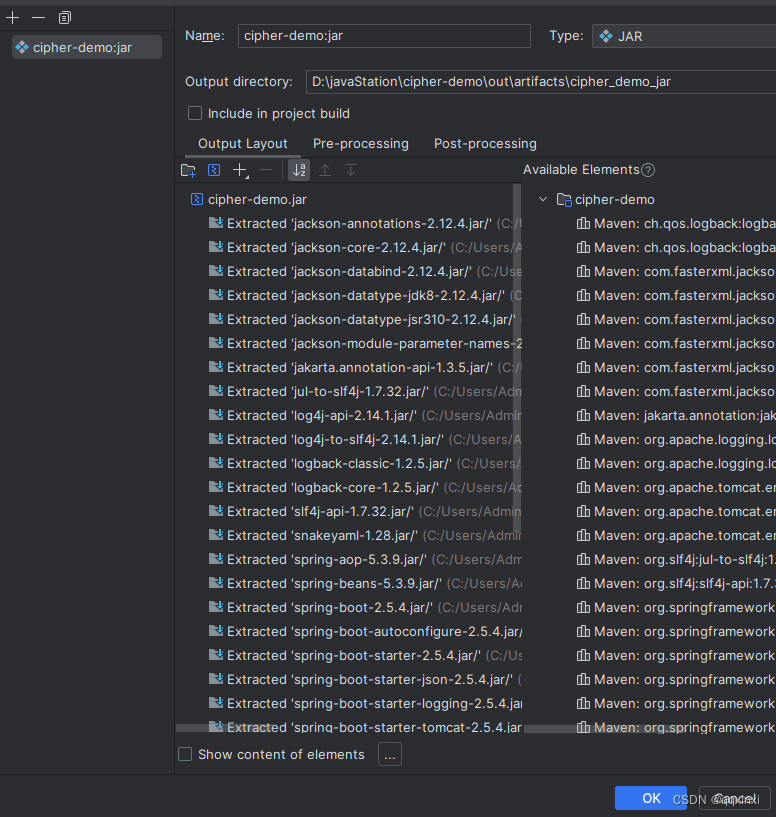Enable Include in project build

click(195, 113)
